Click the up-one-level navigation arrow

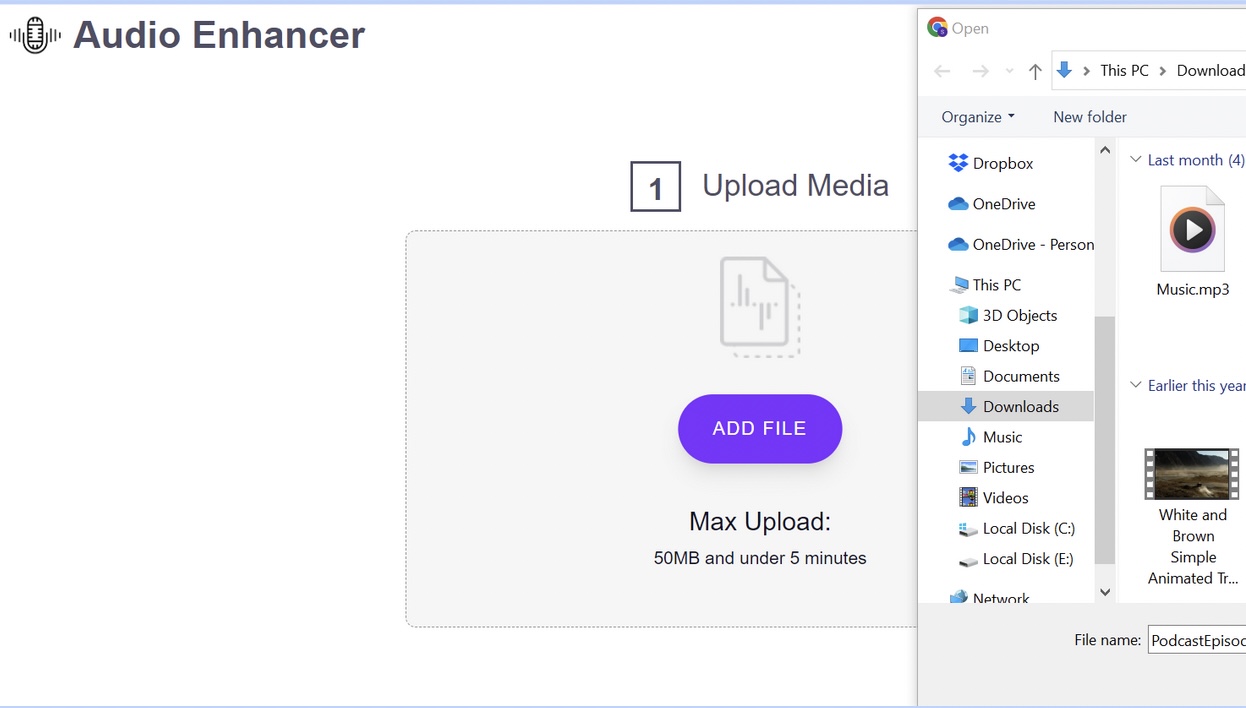(x=1035, y=71)
